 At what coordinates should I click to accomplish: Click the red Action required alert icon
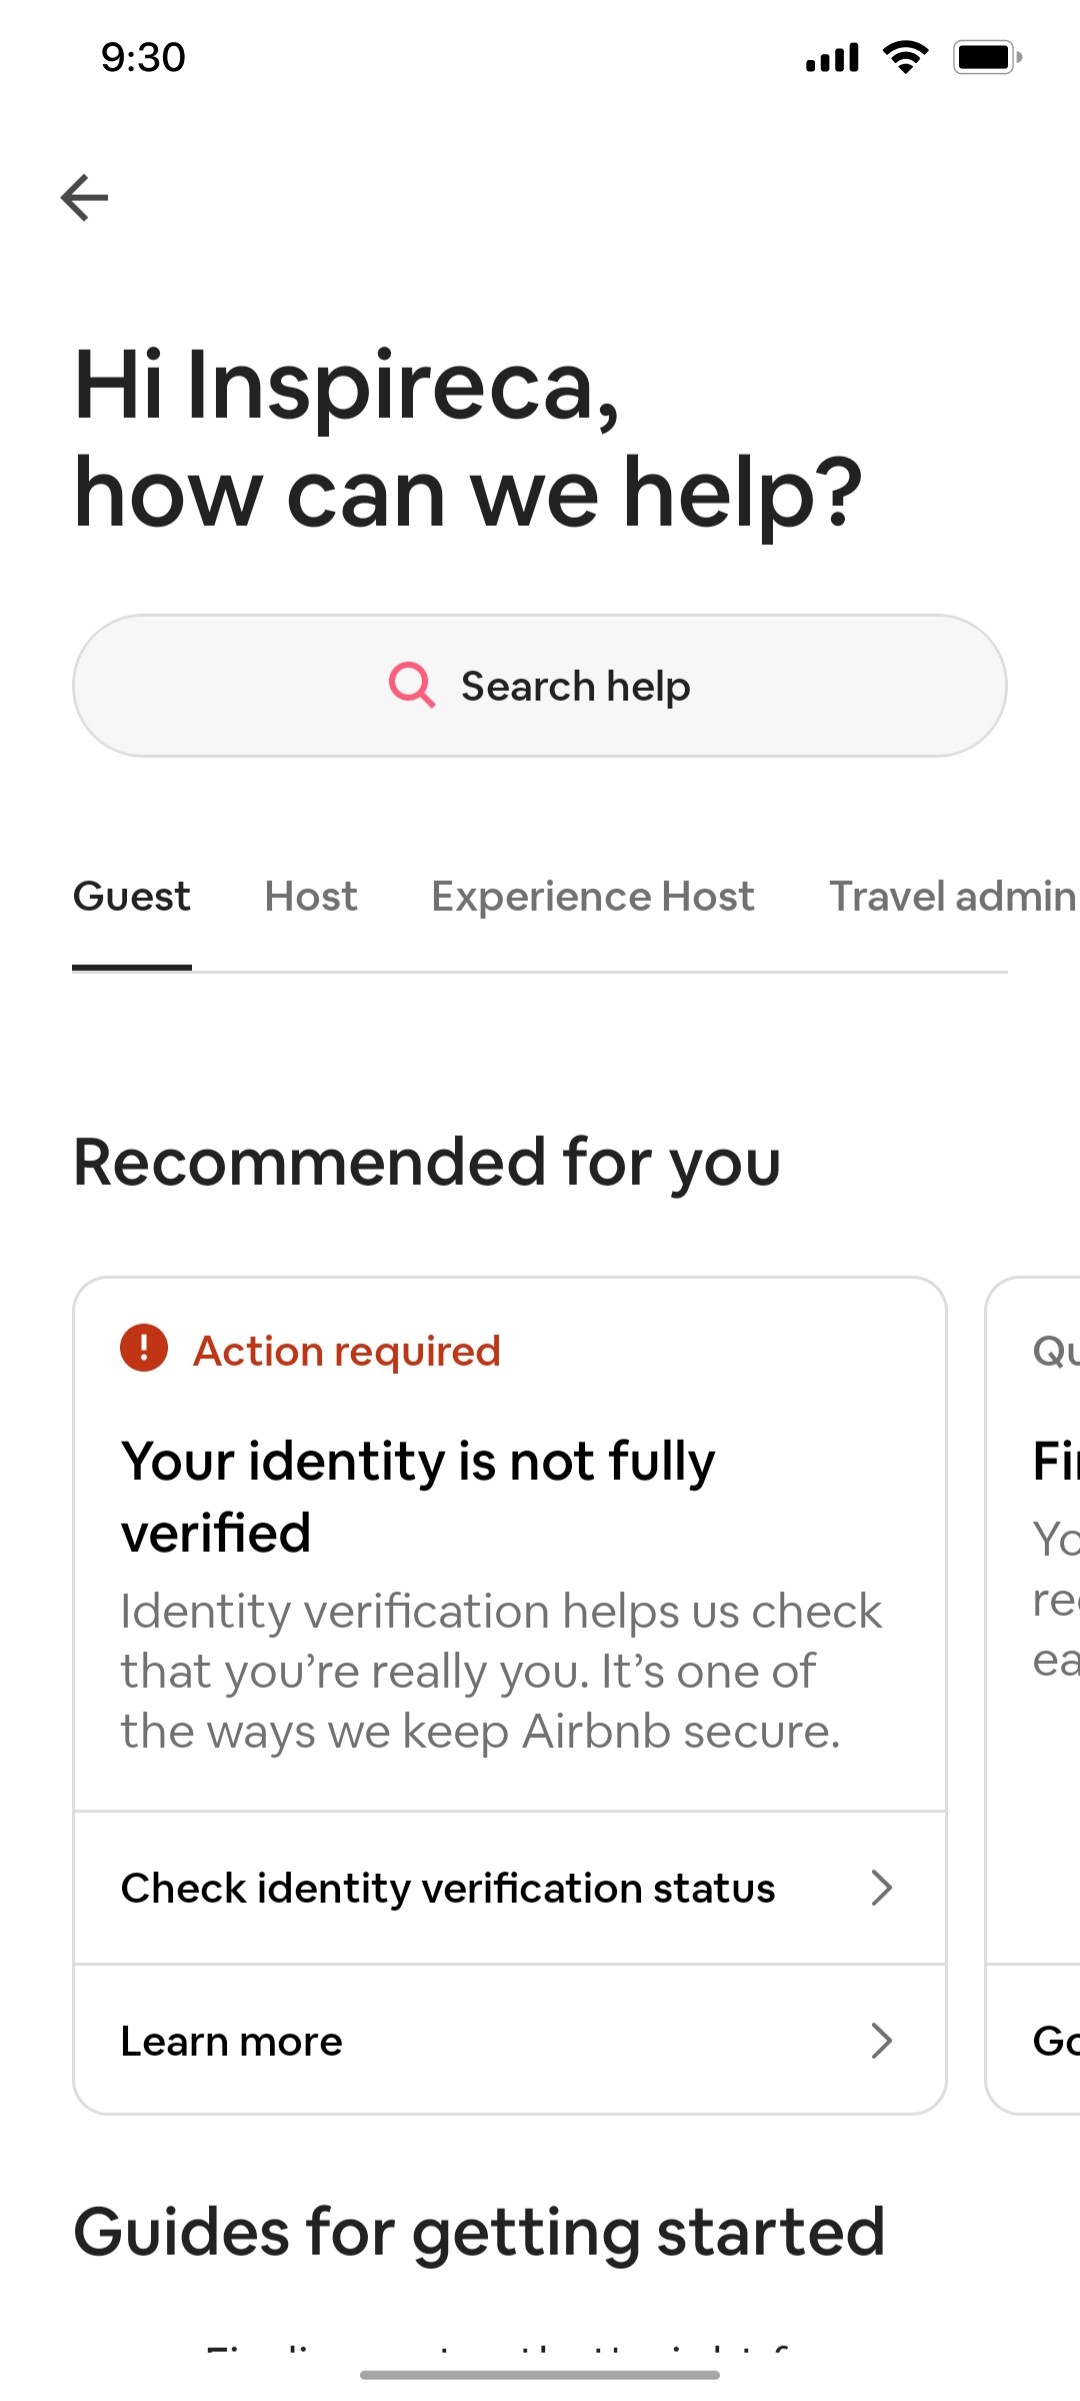point(142,1349)
